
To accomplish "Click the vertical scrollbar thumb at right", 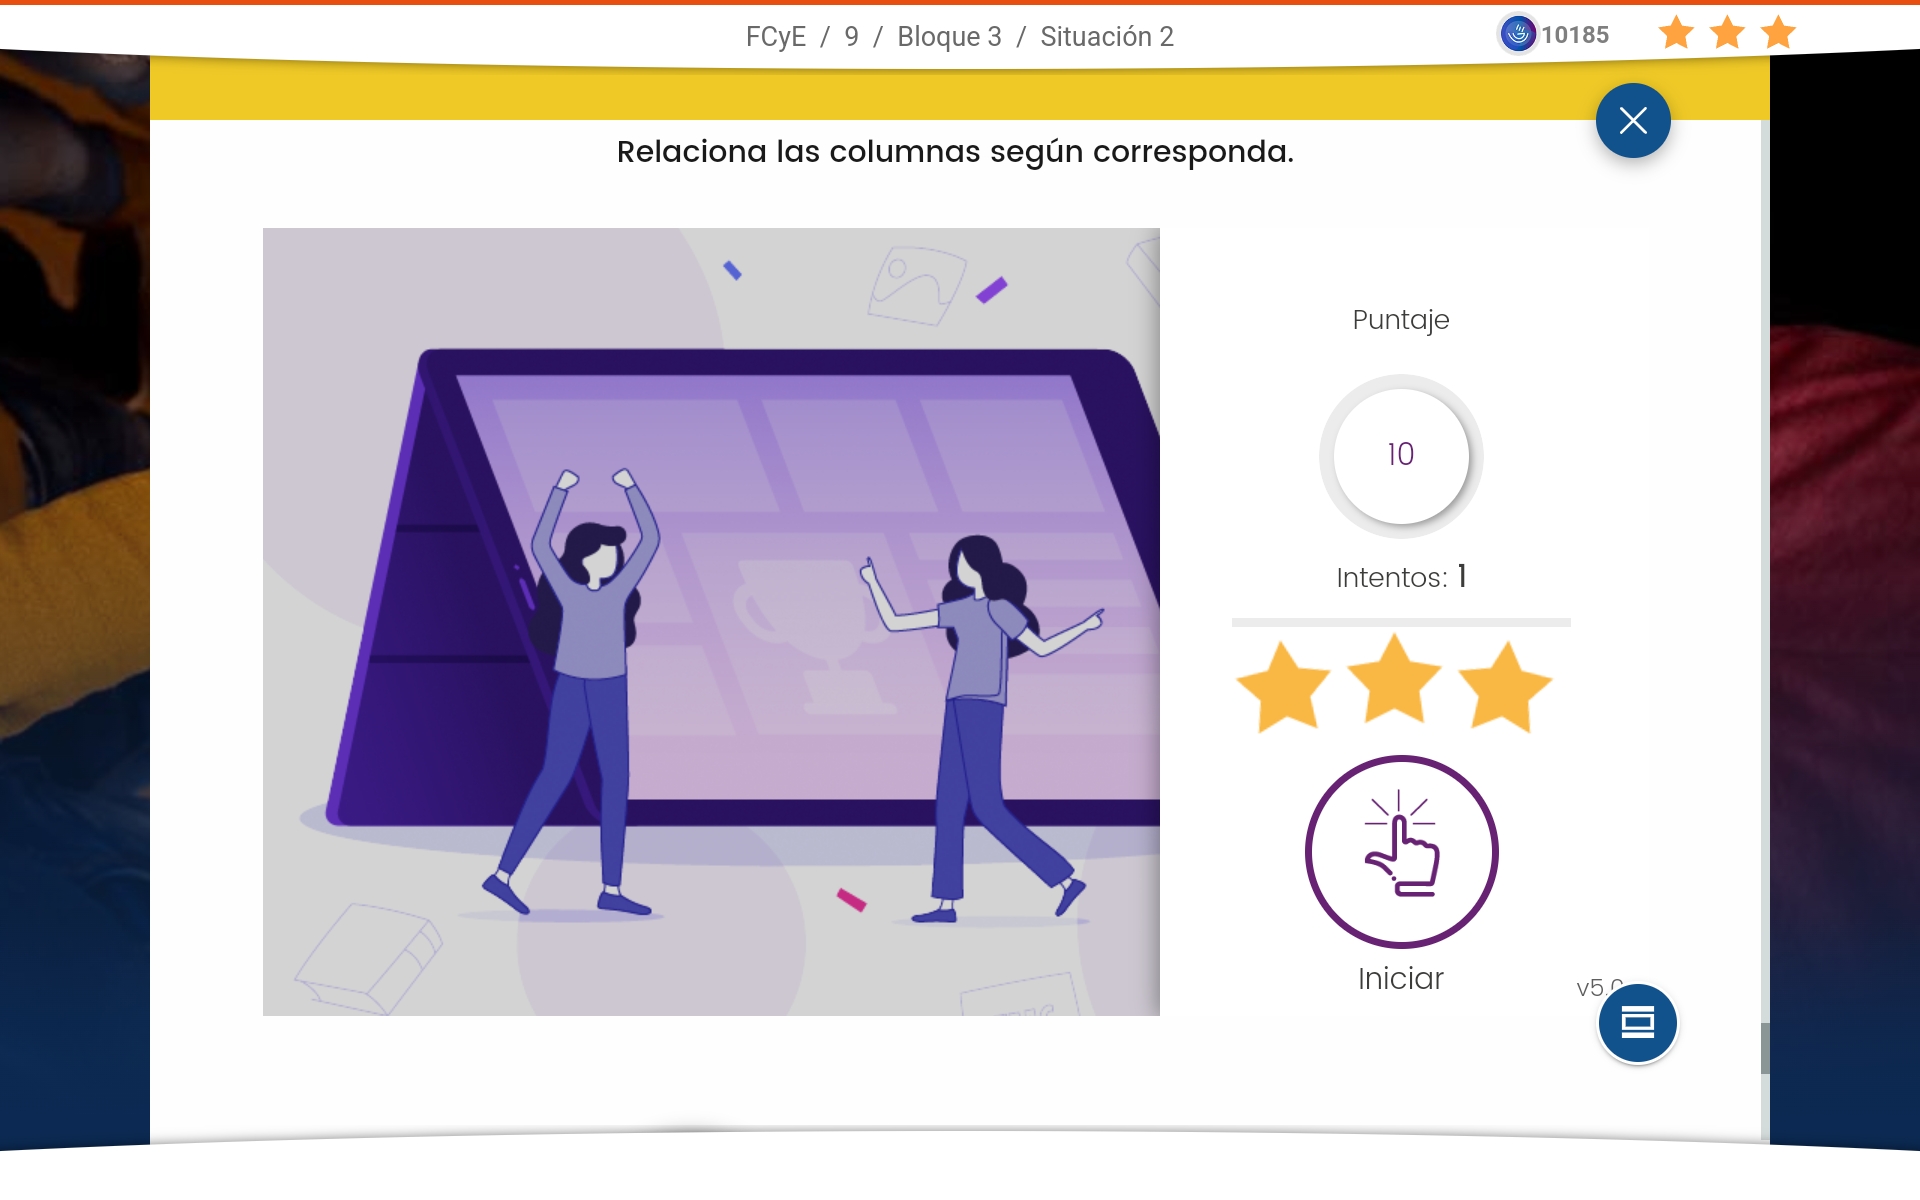I will click(1764, 1047).
